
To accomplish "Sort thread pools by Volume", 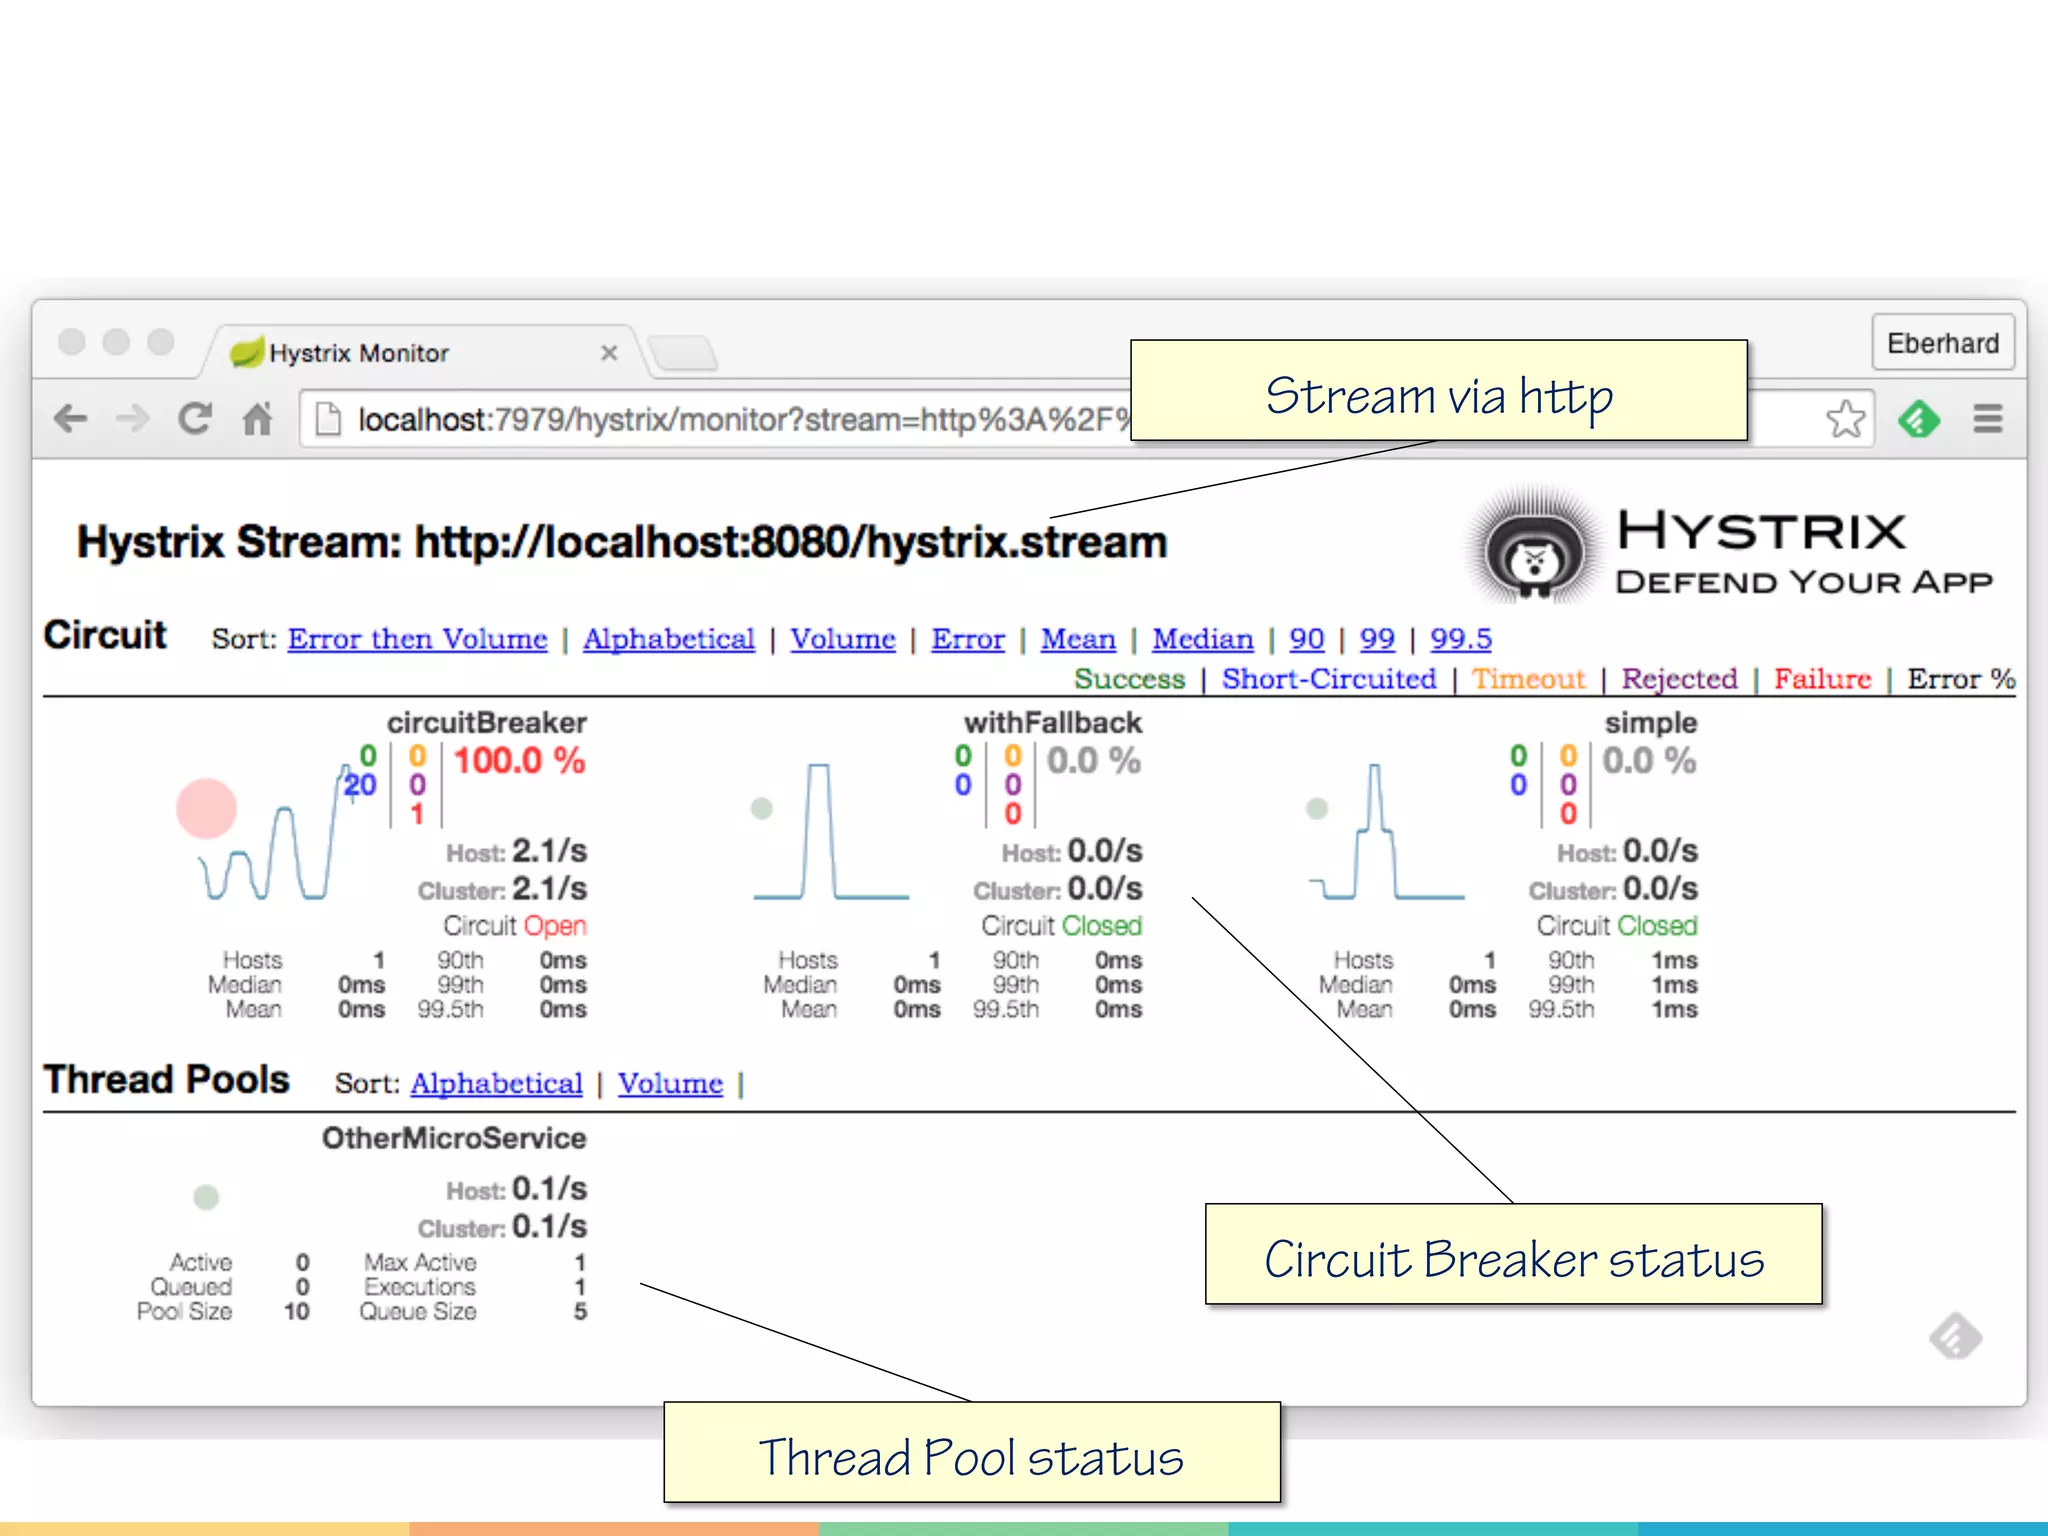I will pos(670,1084).
